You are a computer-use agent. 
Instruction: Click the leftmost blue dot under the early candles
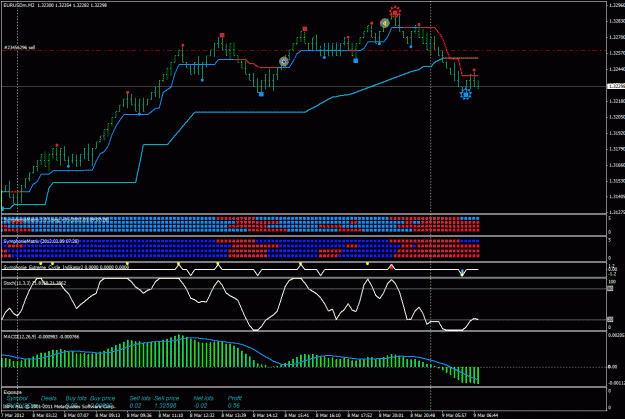tap(68, 166)
